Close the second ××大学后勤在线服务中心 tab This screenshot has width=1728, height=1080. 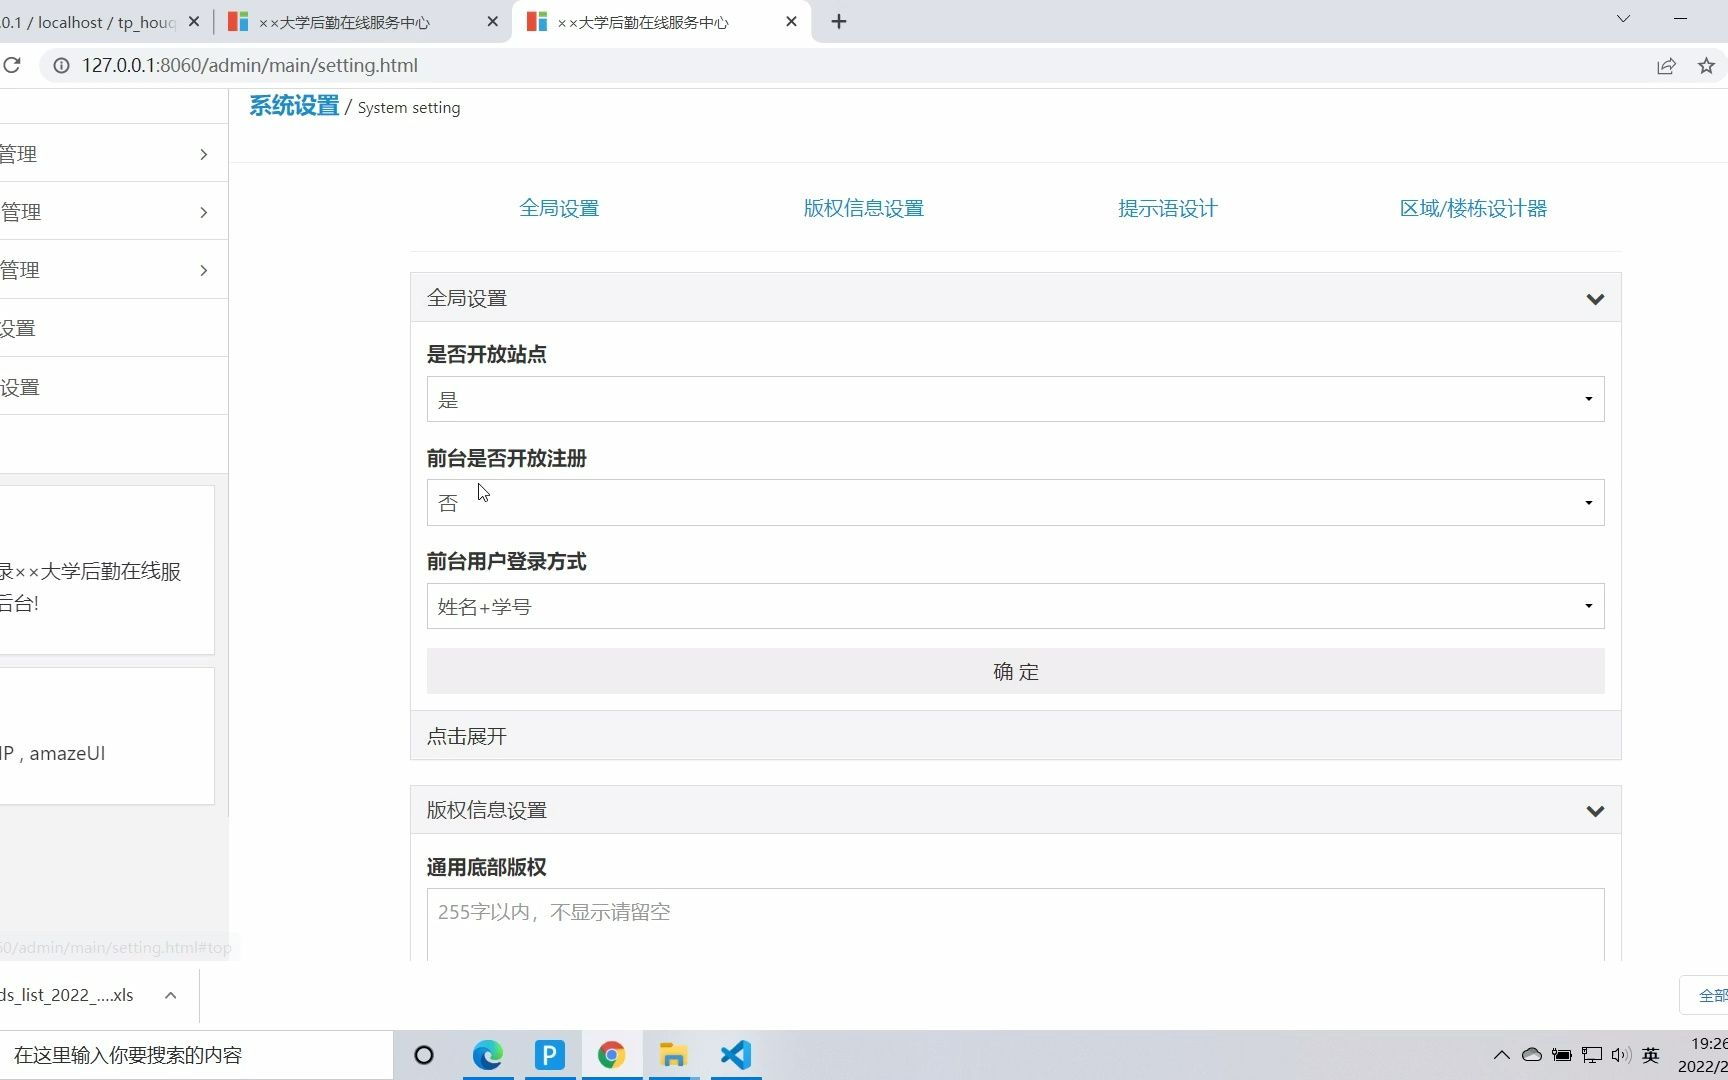[x=492, y=21]
